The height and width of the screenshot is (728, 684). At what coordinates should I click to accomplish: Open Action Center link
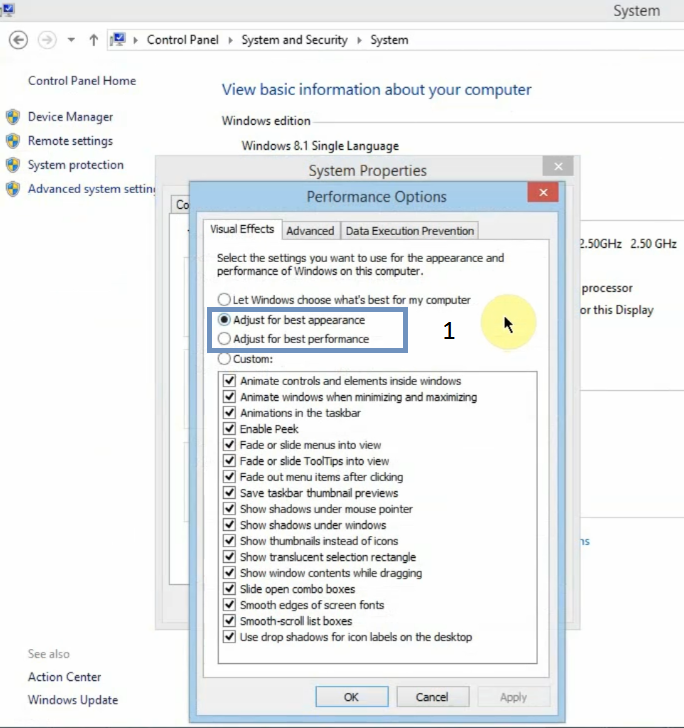pos(65,677)
